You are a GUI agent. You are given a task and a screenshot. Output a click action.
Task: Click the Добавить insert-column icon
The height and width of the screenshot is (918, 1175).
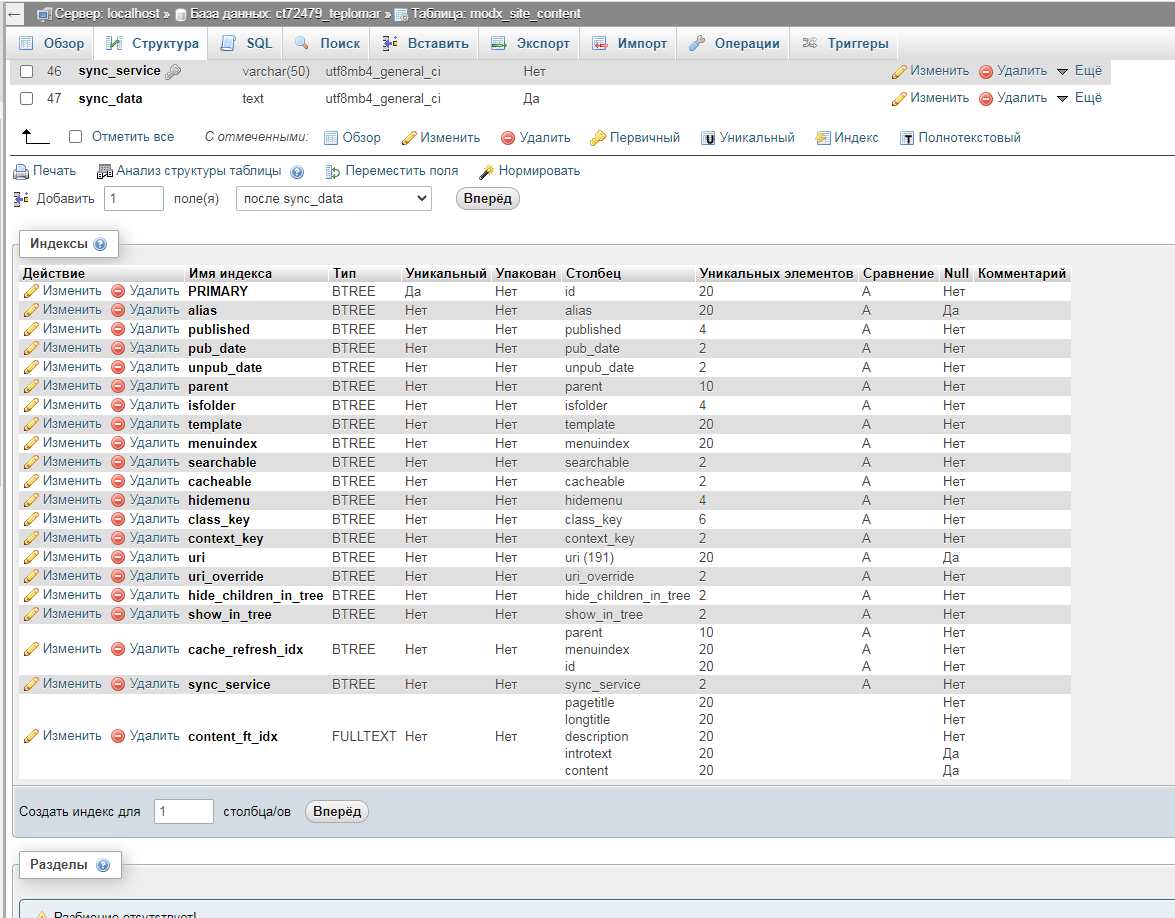pos(21,199)
